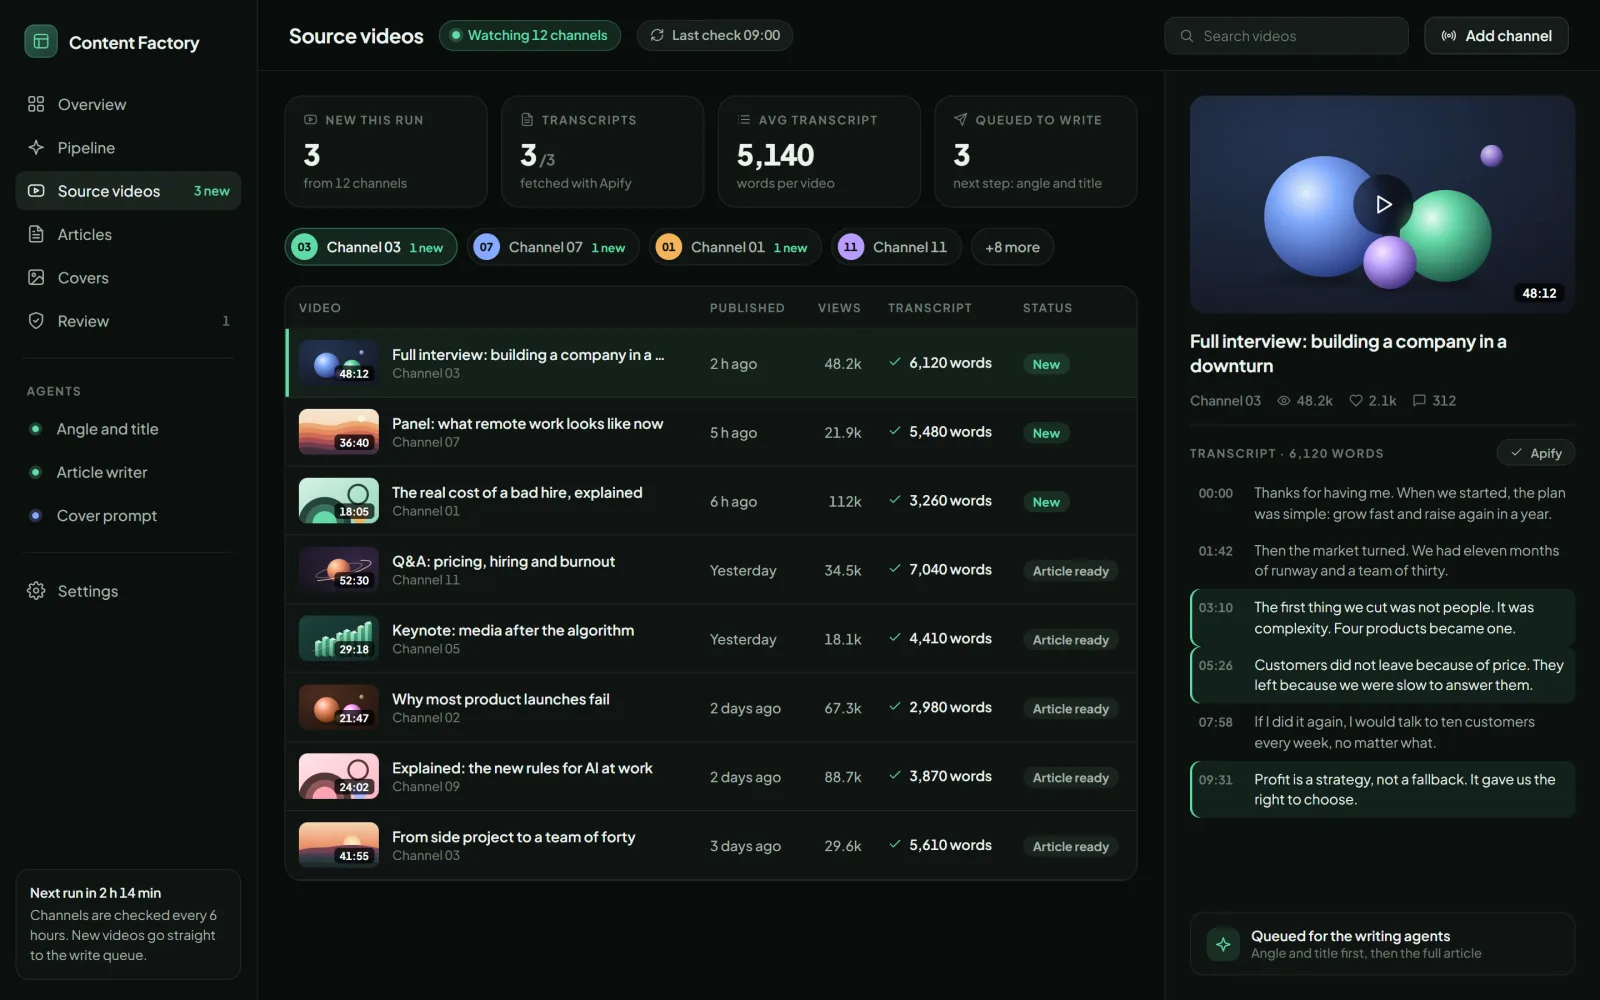Screen dimensions: 1600x1000
Task: Click the Covers image icon
Action: 36,277
